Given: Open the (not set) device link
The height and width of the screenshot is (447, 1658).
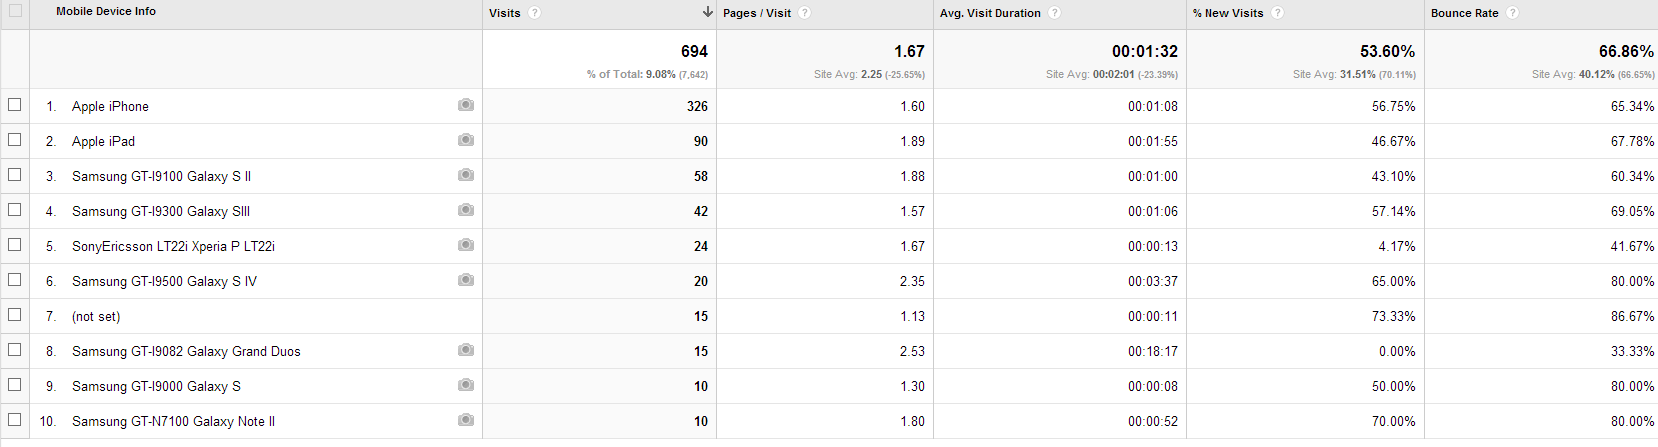Looking at the screenshot, I should pos(96,316).
